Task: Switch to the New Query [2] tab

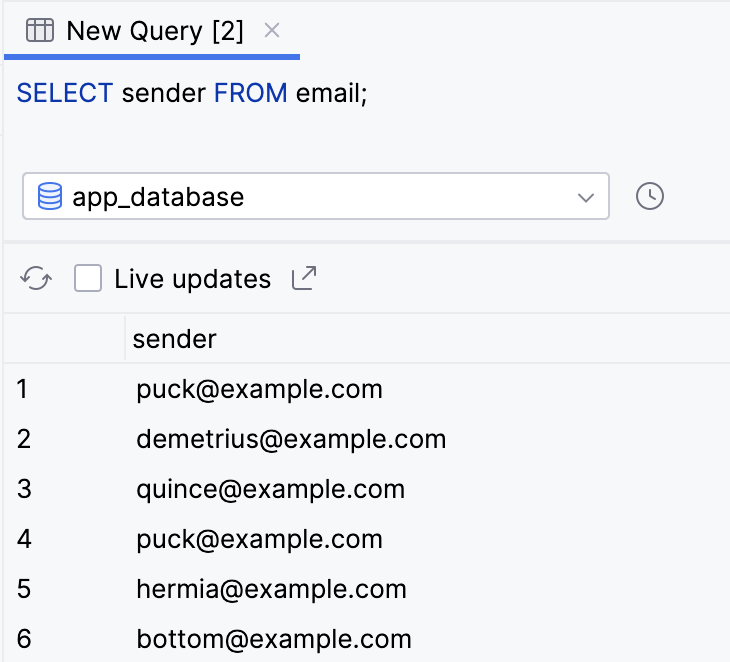Action: pyautogui.click(x=154, y=31)
